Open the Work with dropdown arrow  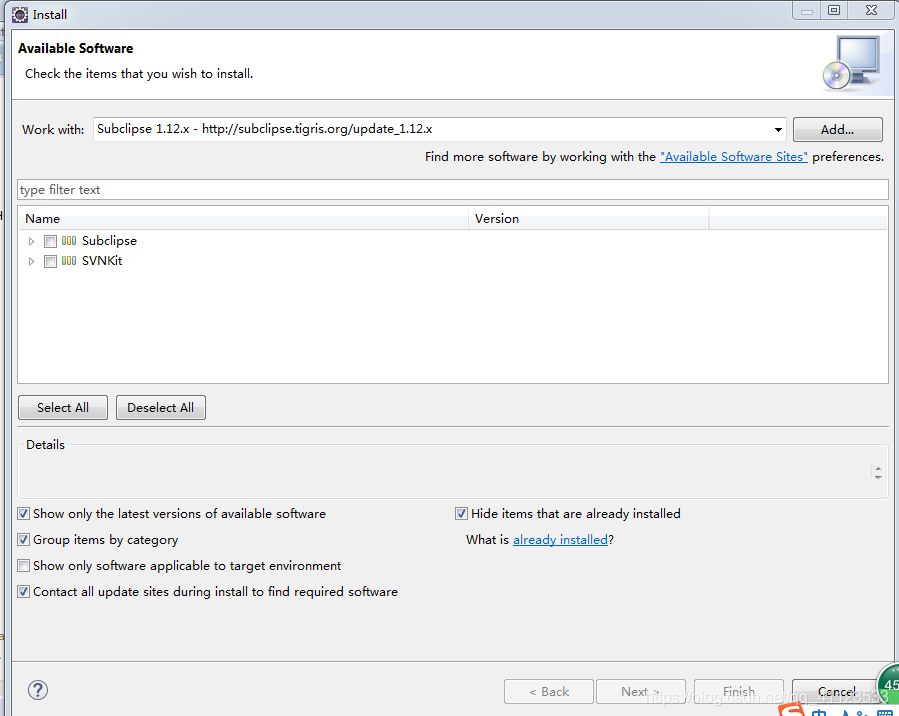(x=778, y=130)
